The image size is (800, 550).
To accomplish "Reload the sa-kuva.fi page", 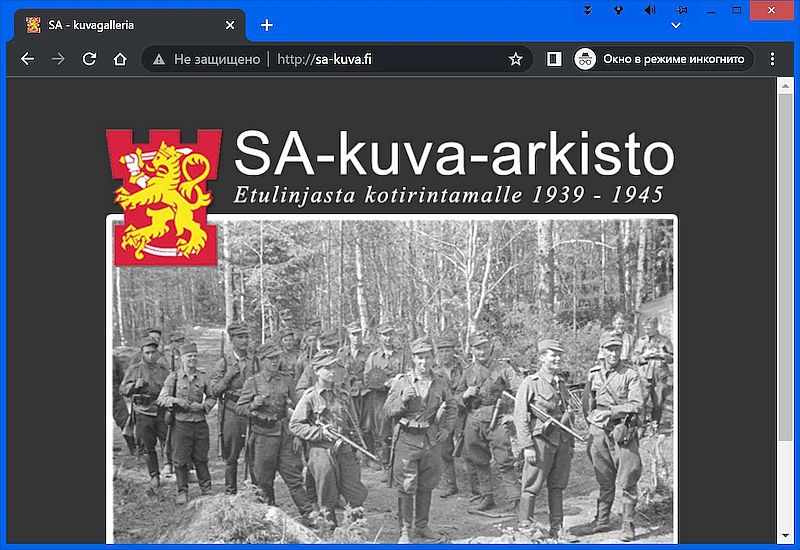I will (89, 59).
